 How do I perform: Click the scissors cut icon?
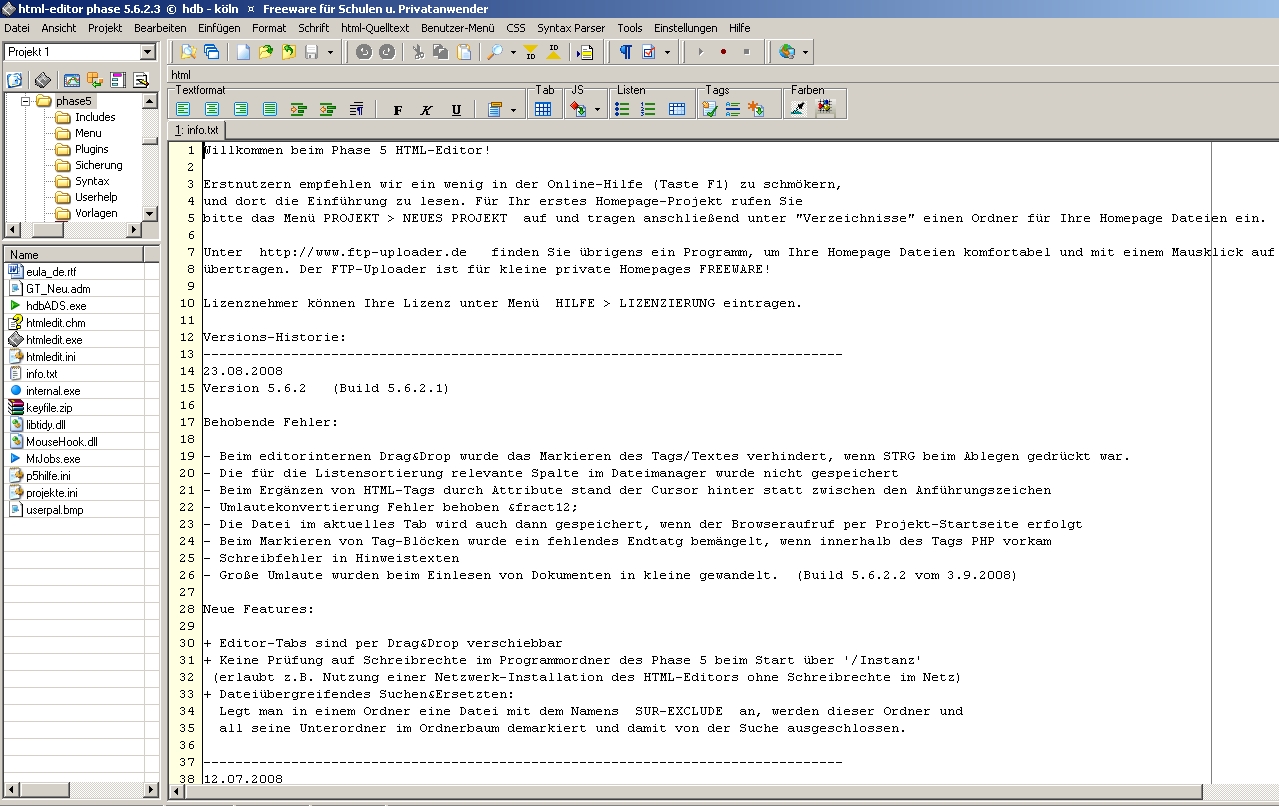418,52
